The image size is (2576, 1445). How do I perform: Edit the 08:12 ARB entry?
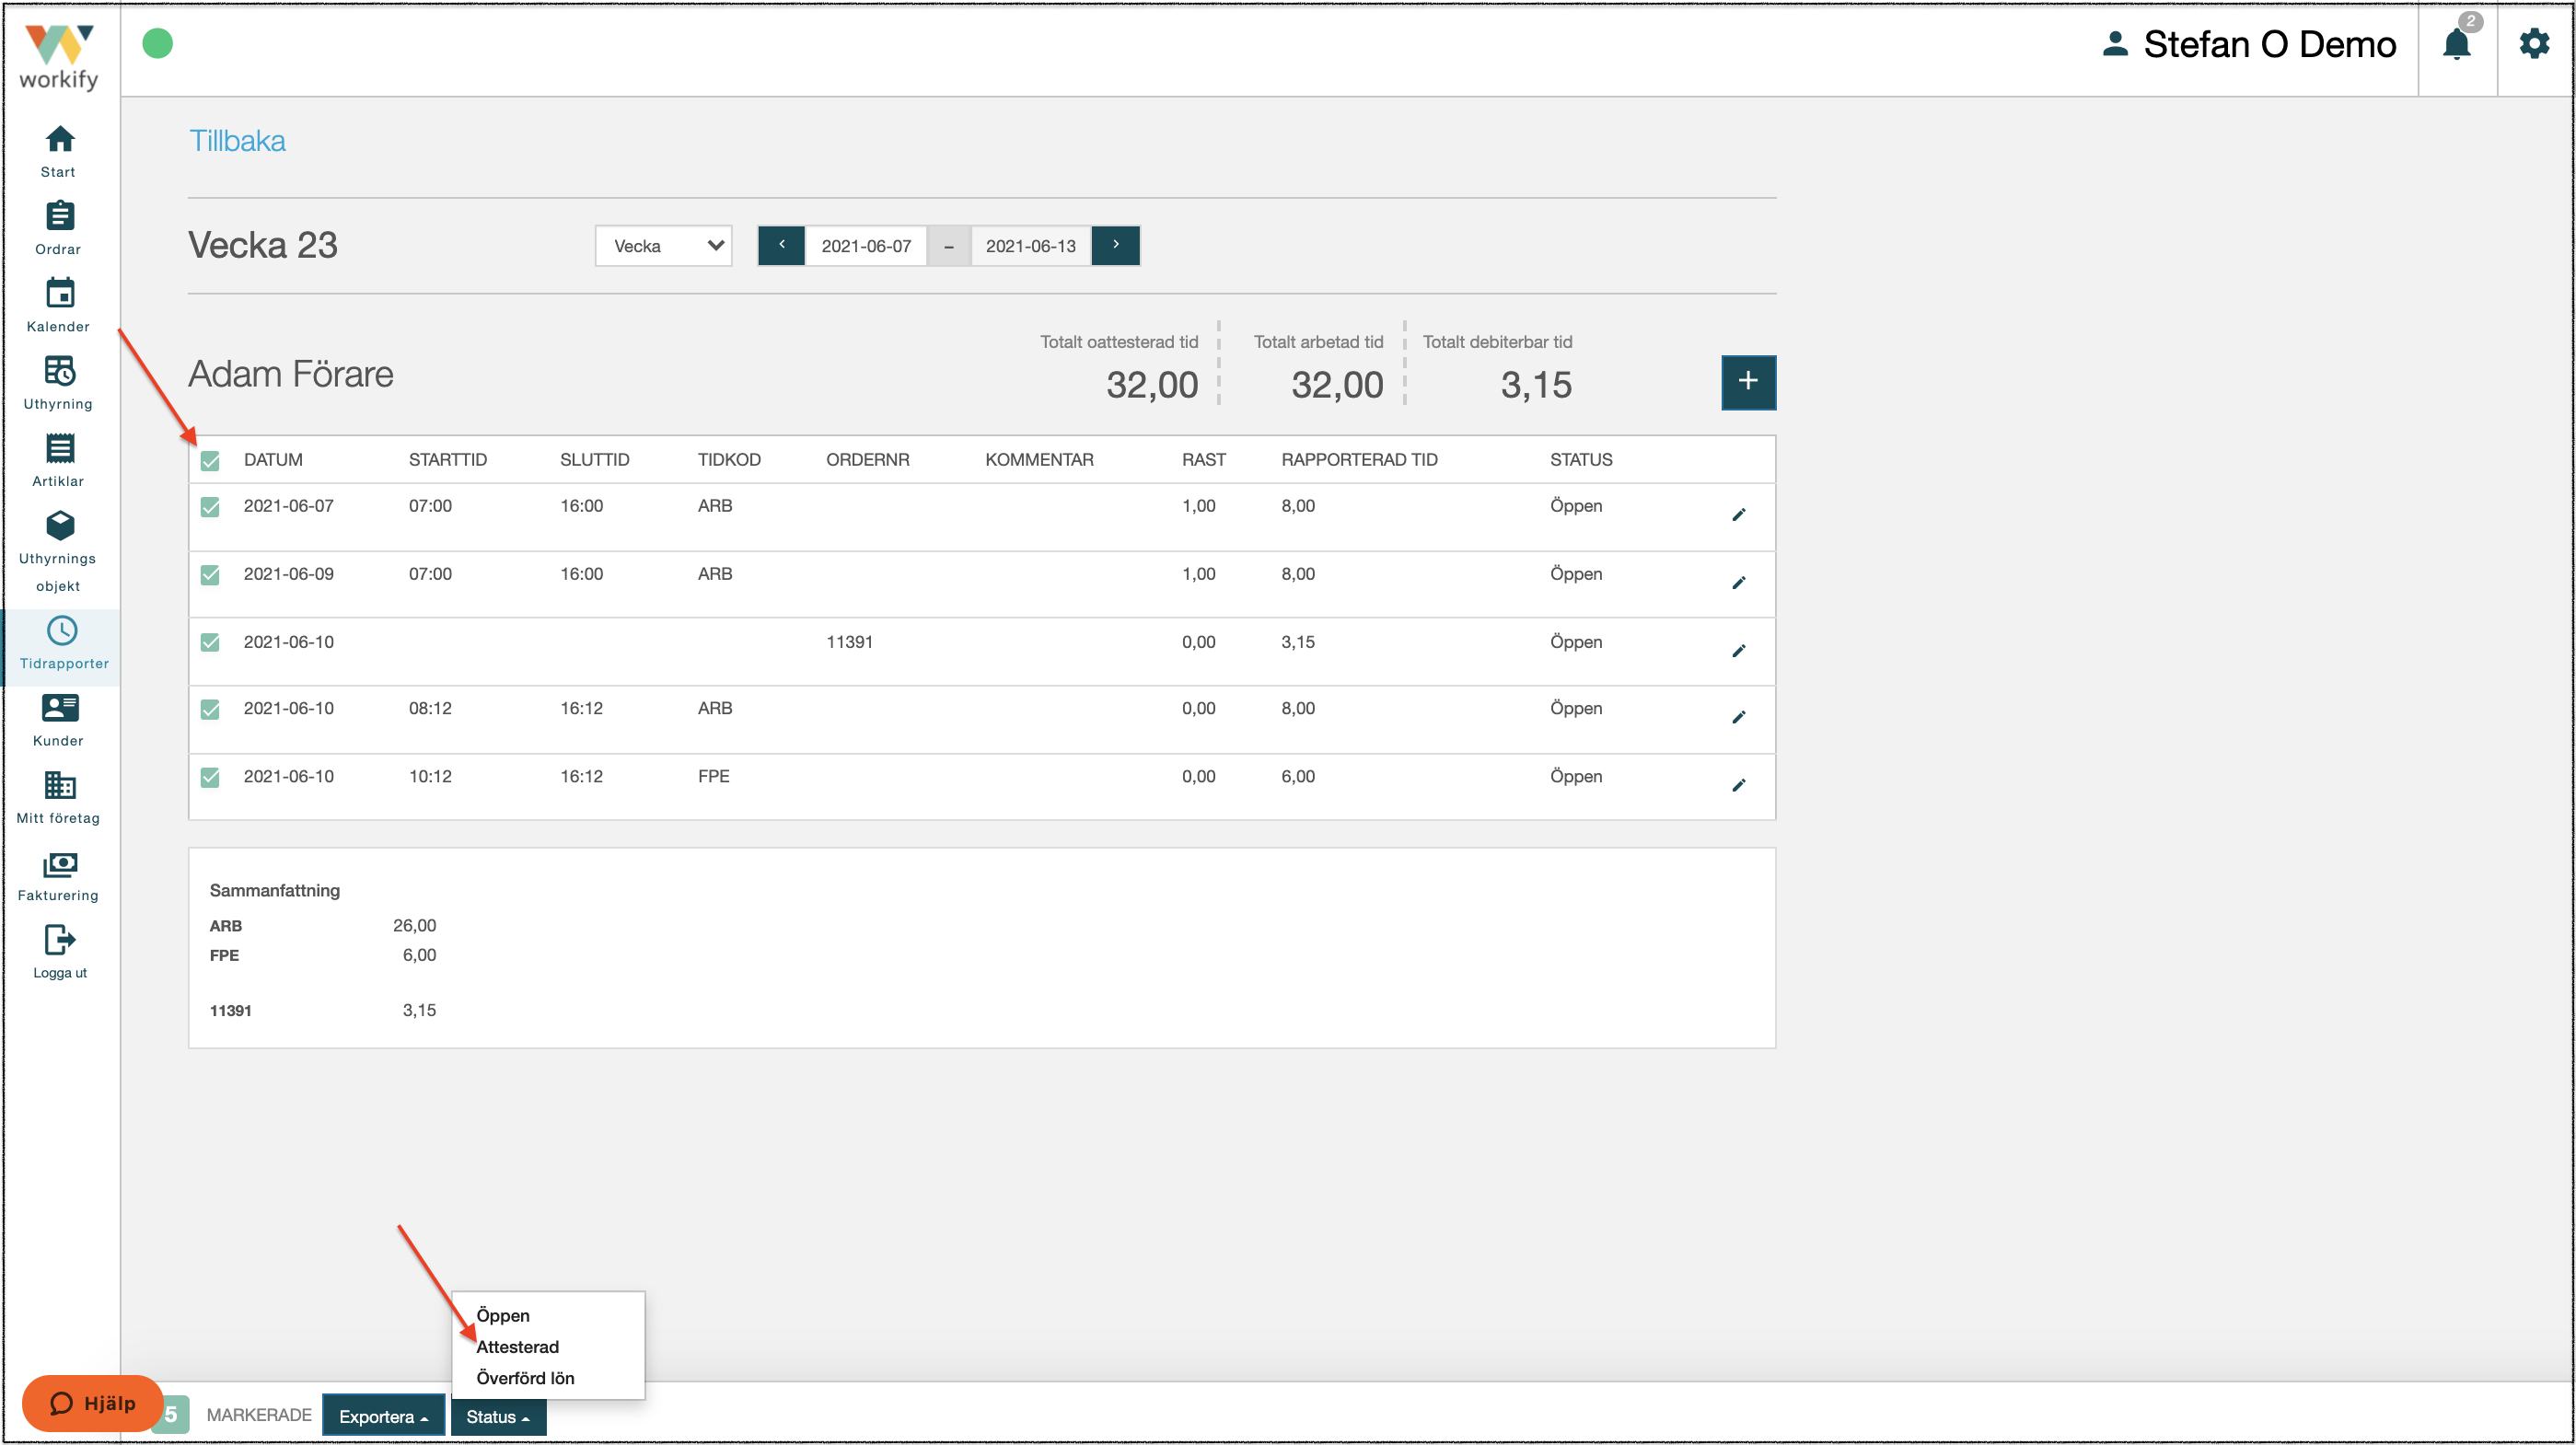click(x=1738, y=717)
